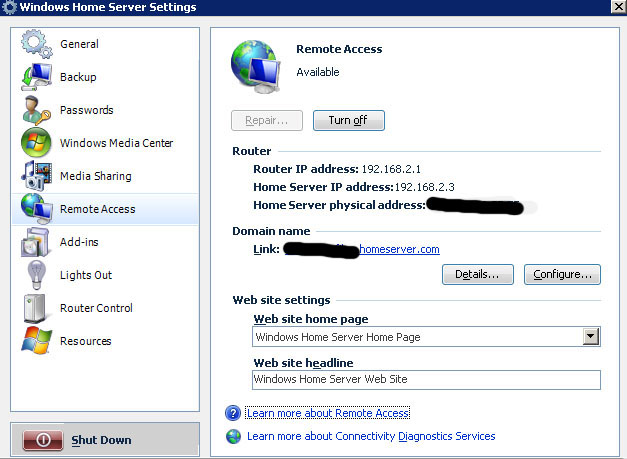Screen dimensions: 627x459
Task: Open the homeserver.com domain link
Action: tap(399, 249)
